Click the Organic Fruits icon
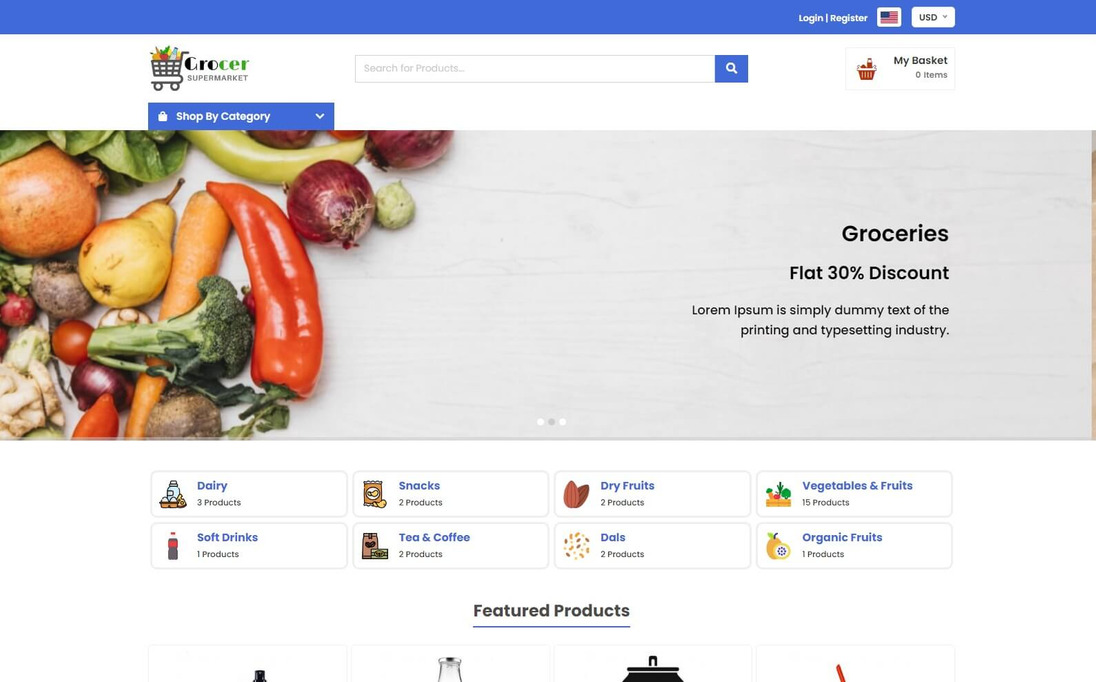Screen dimensions: 1096x682 point(778,546)
